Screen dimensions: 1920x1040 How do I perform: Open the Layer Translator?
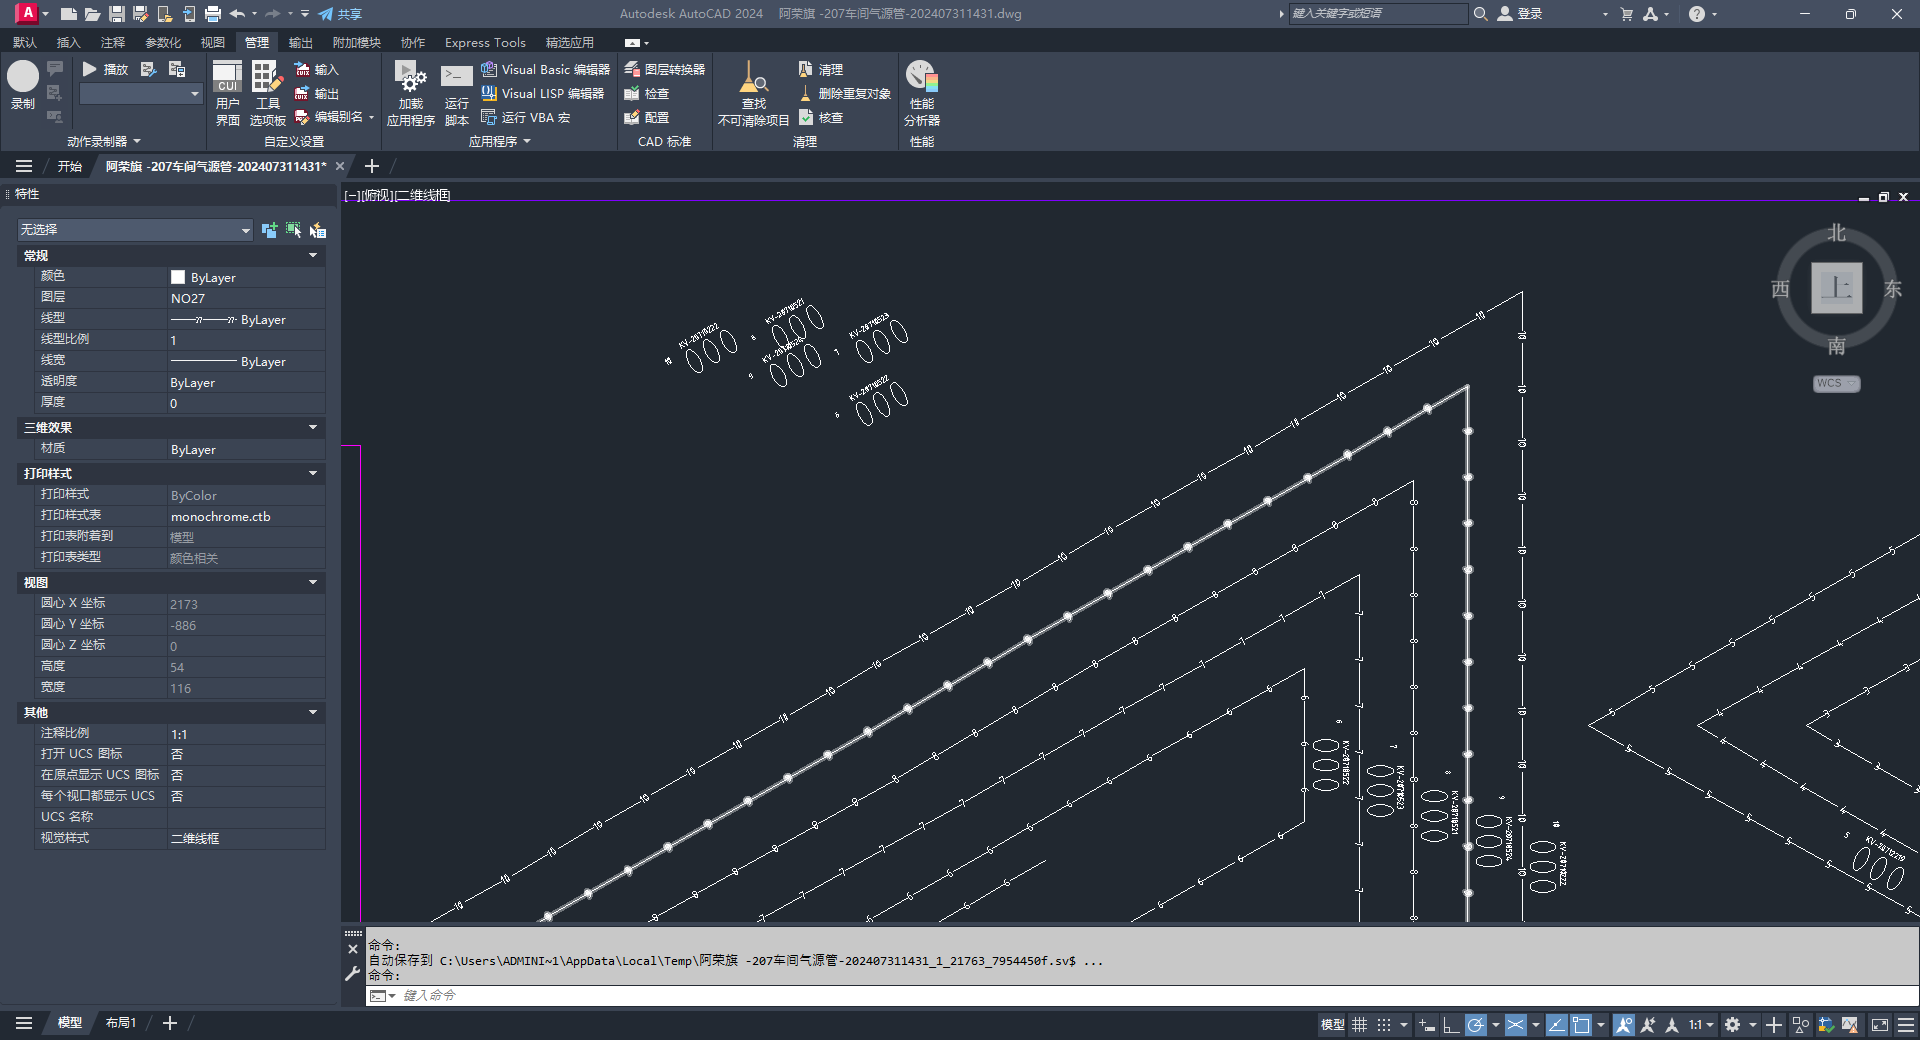[x=665, y=69]
